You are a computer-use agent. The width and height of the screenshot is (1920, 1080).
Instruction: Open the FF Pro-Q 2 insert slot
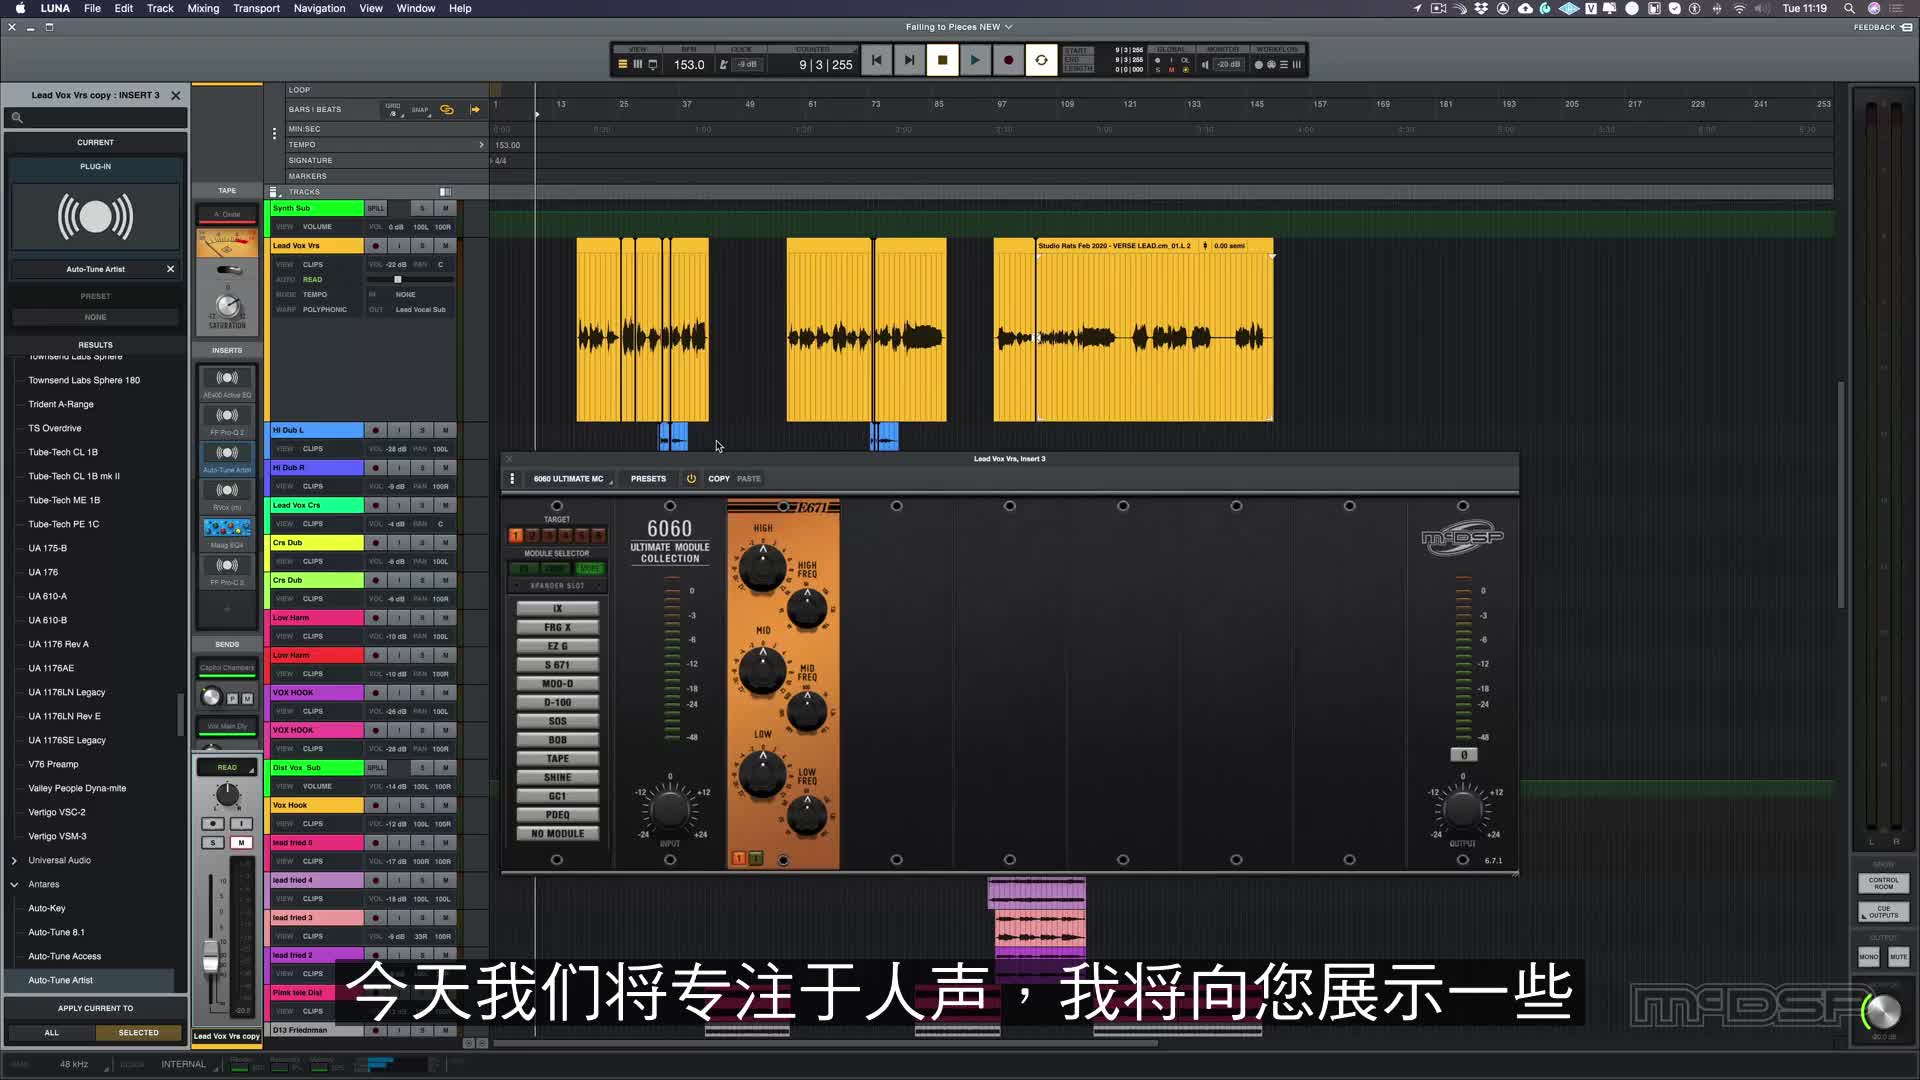pos(227,421)
